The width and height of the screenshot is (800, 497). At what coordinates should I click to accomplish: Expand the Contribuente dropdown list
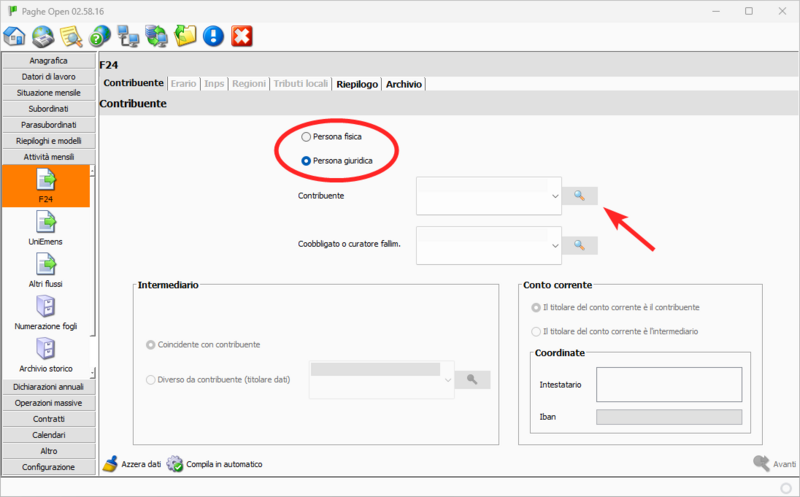click(555, 197)
